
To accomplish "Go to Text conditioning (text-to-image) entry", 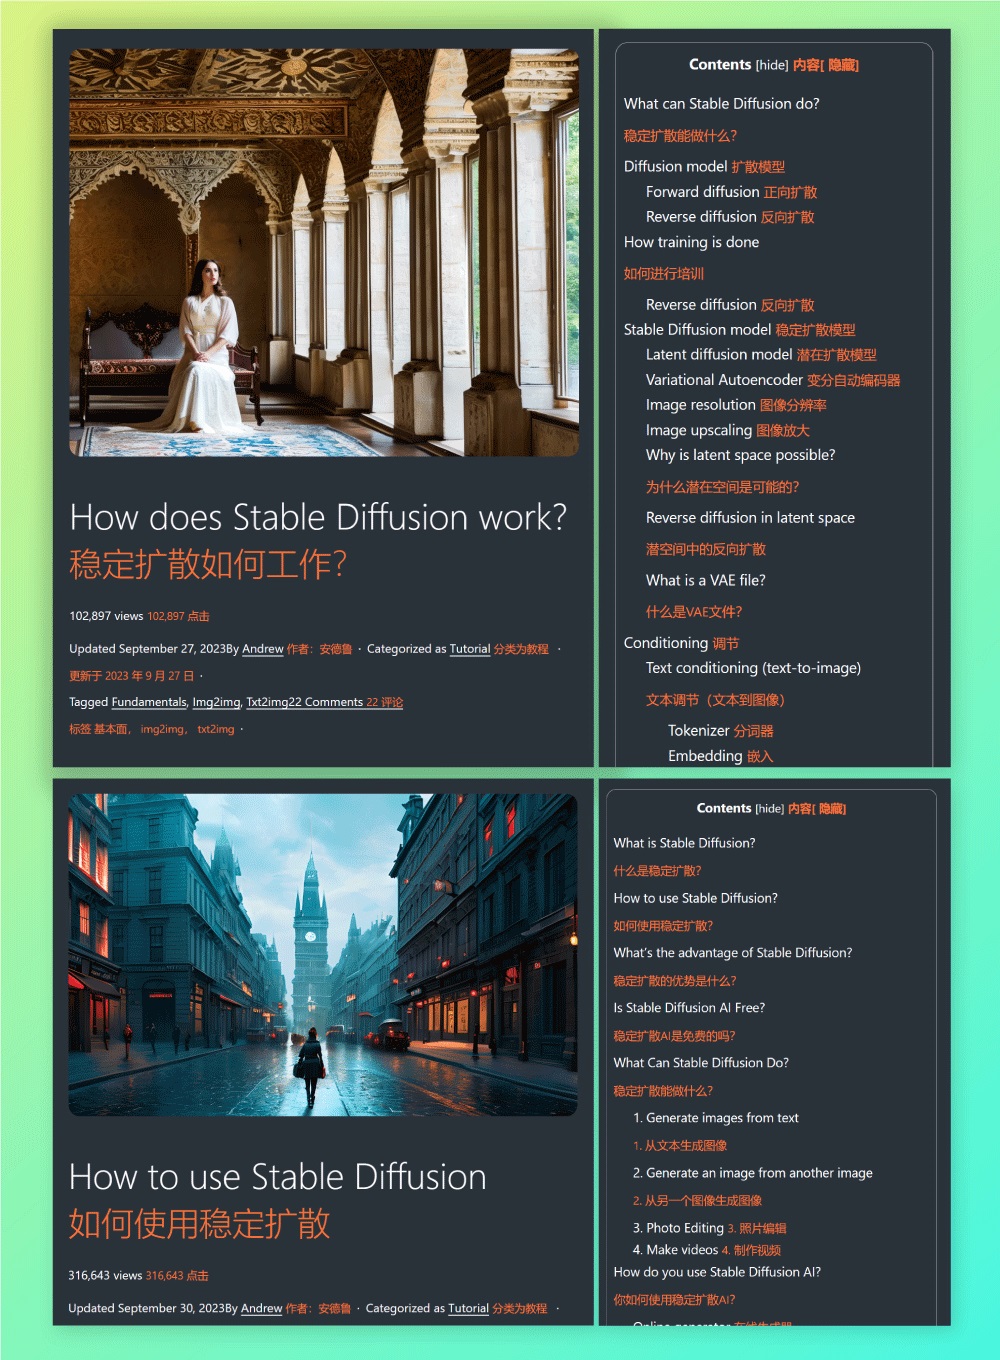I will coord(752,668).
